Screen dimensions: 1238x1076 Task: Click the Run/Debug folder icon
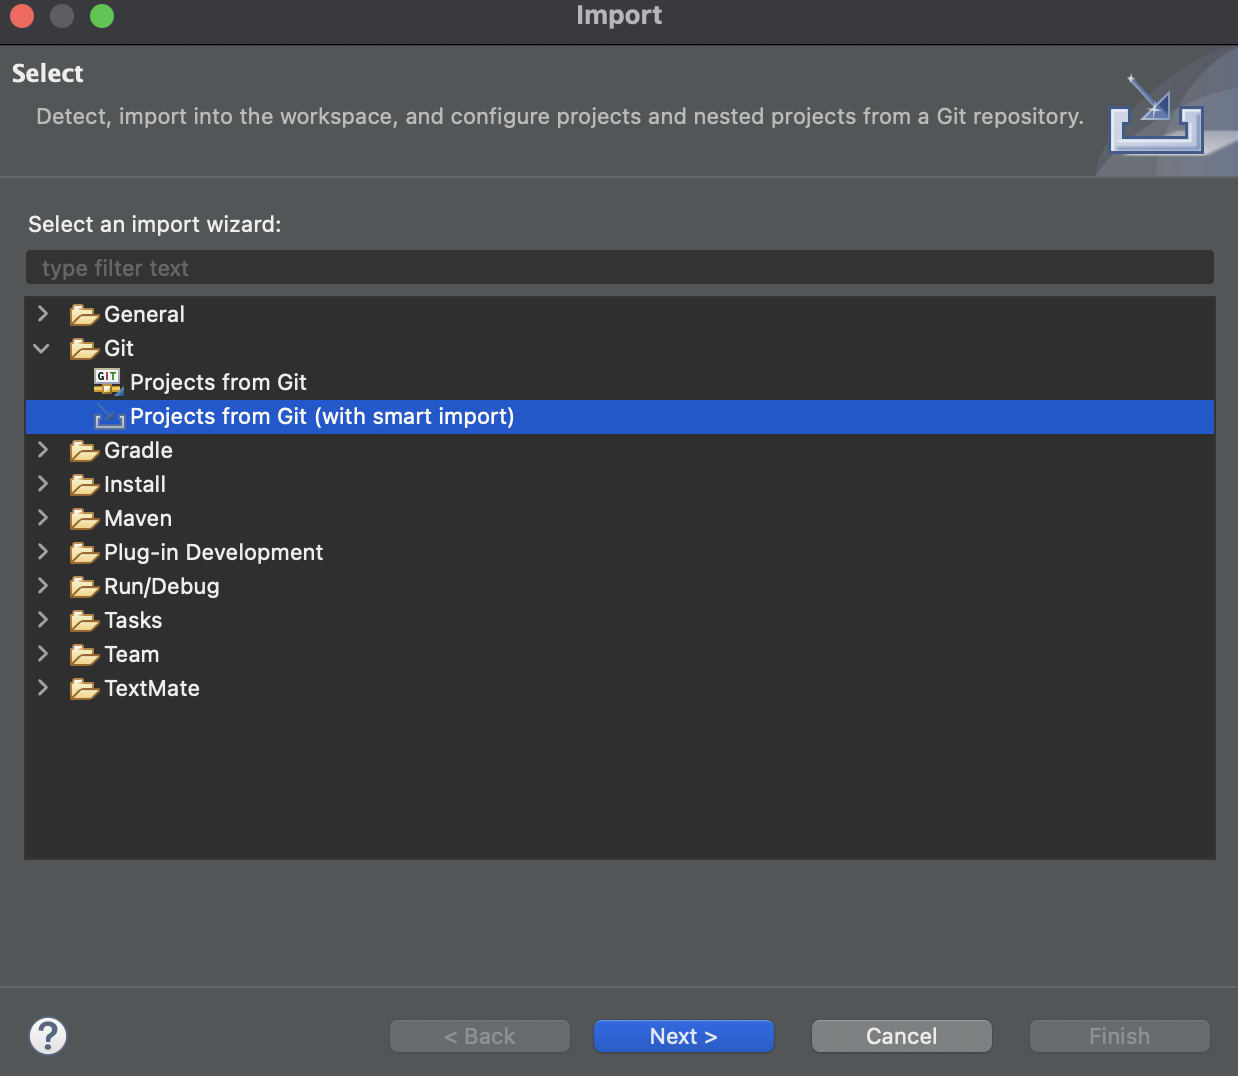coord(84,587)
